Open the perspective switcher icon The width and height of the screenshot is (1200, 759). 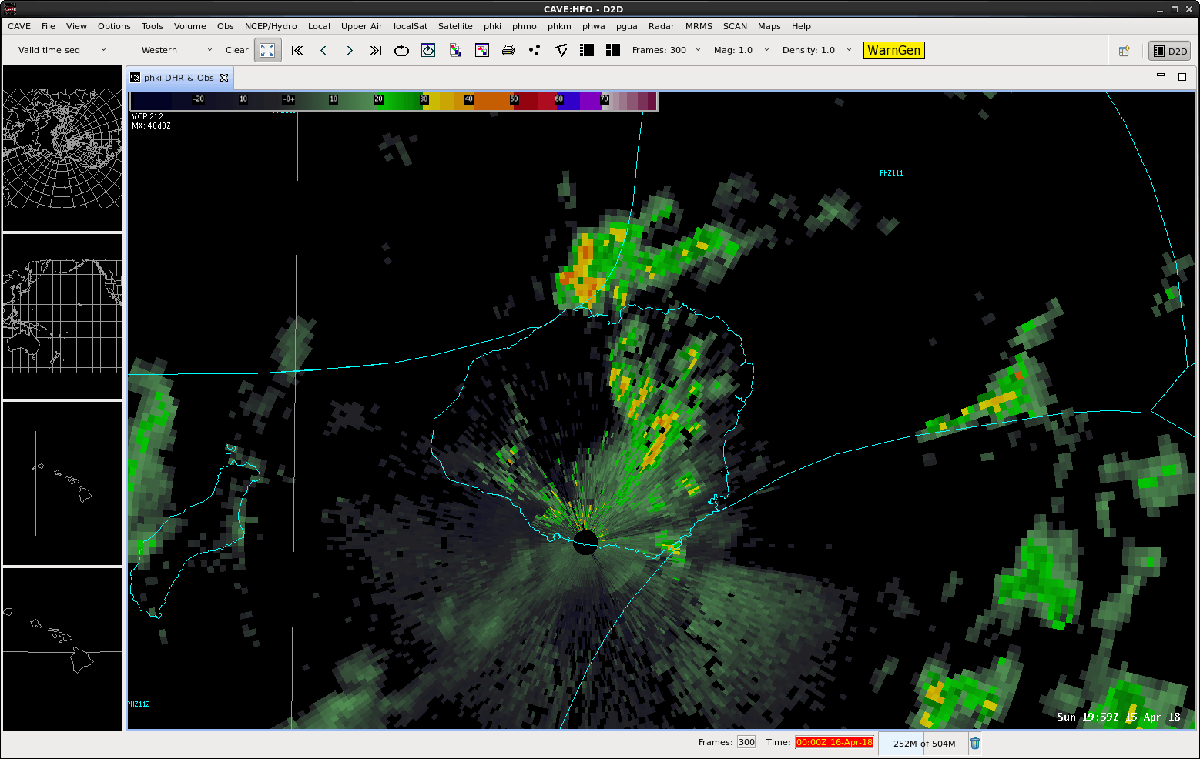click(x=1124, y=50)
